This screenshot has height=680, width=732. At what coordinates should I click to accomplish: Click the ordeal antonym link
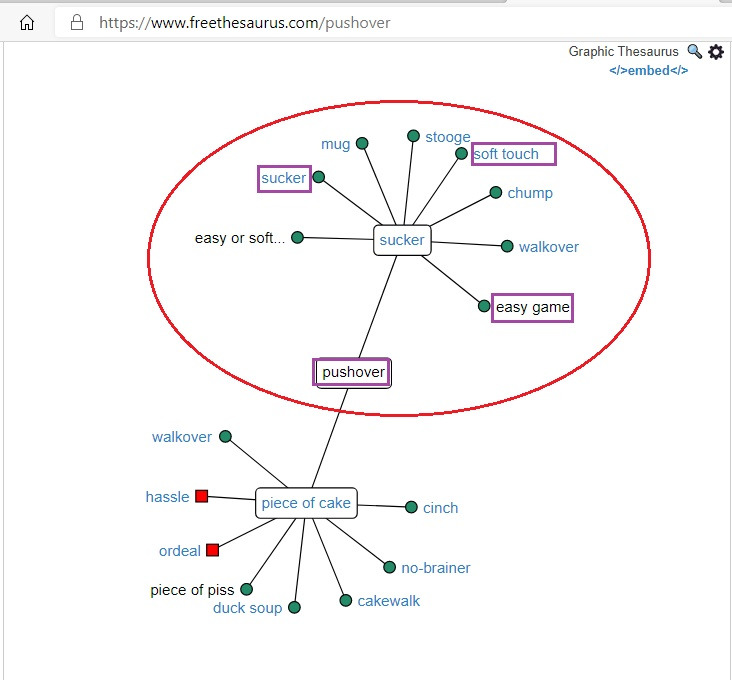(180, 551)
